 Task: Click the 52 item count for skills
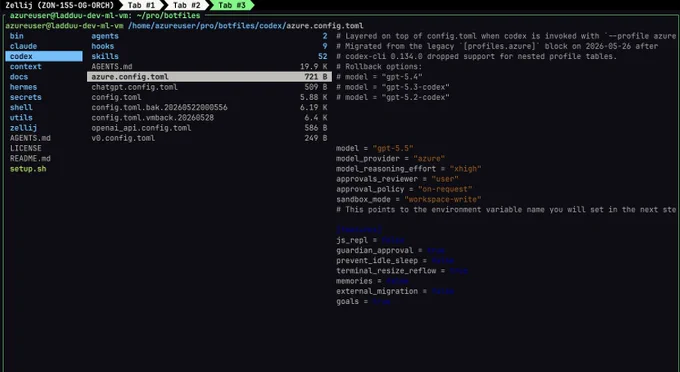tap(323, 56)
